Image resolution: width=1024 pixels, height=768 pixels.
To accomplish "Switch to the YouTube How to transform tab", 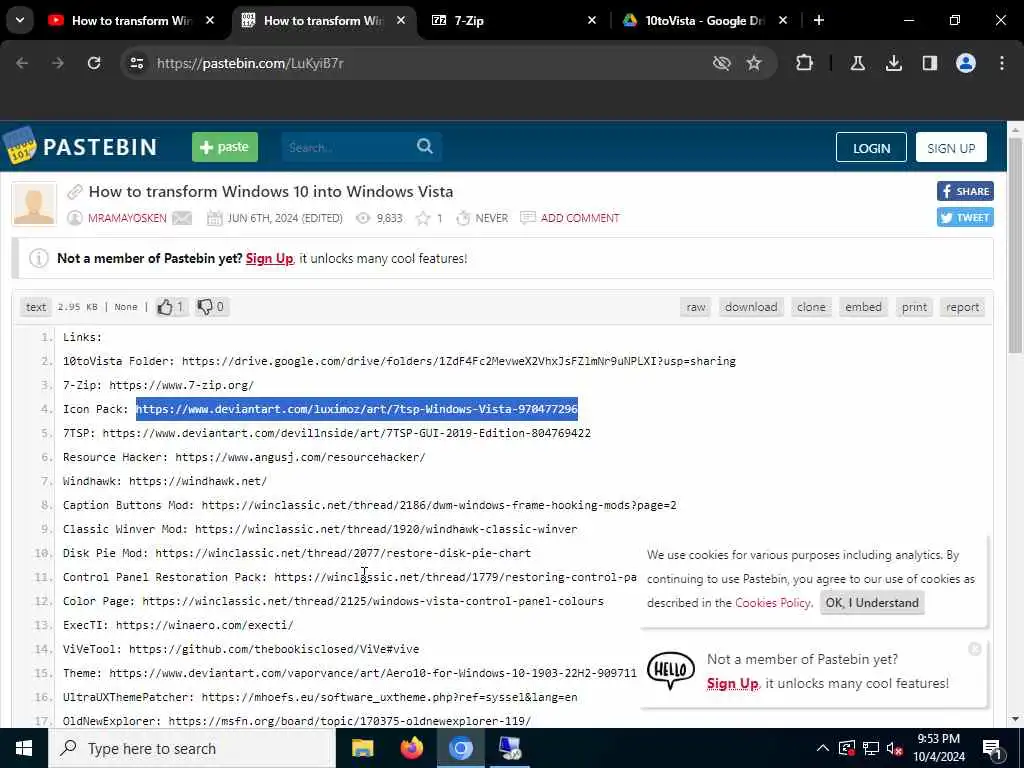I will pyautogui.click(x=131, y=21).
